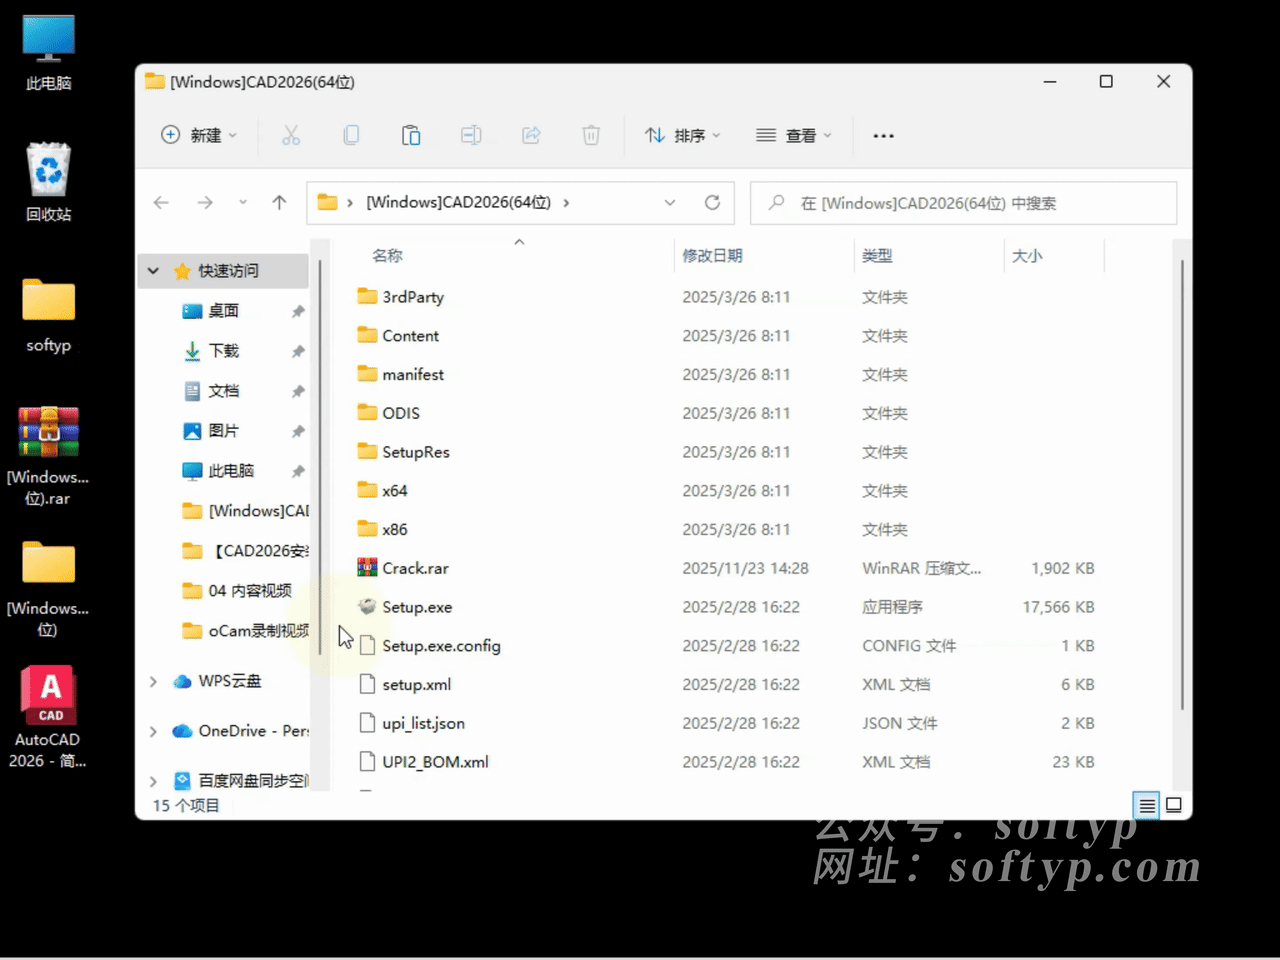Go up one folder level

pos(280,202)
